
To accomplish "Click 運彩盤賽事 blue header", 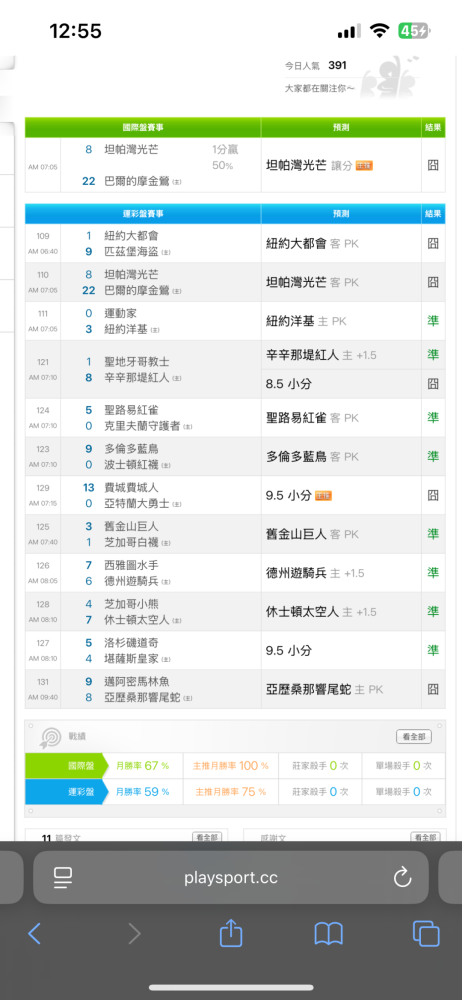I will (x=143, y=214).
